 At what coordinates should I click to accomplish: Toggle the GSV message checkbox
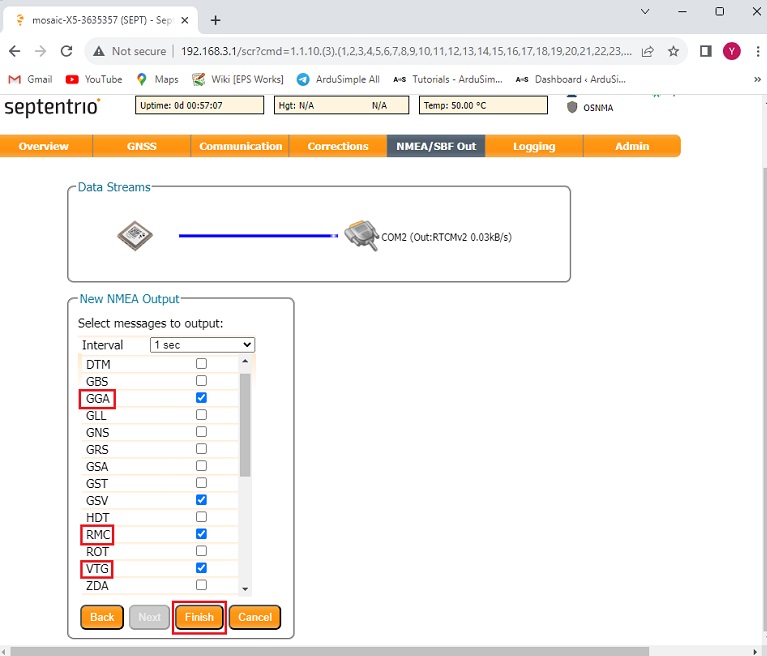point(201,499)
